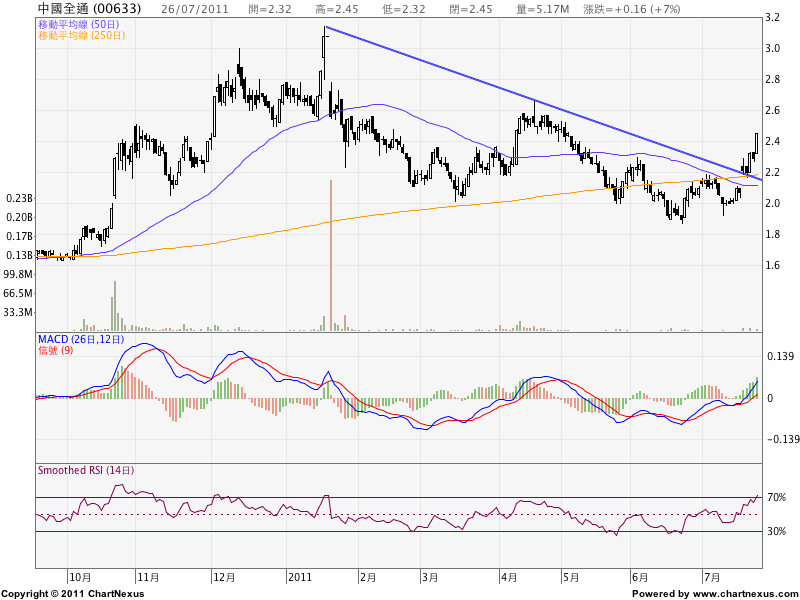Image resolution: width=800 pixels, height=600 pixels.
Task: Click the 5月 time axis marker
Action: [571, 578]
